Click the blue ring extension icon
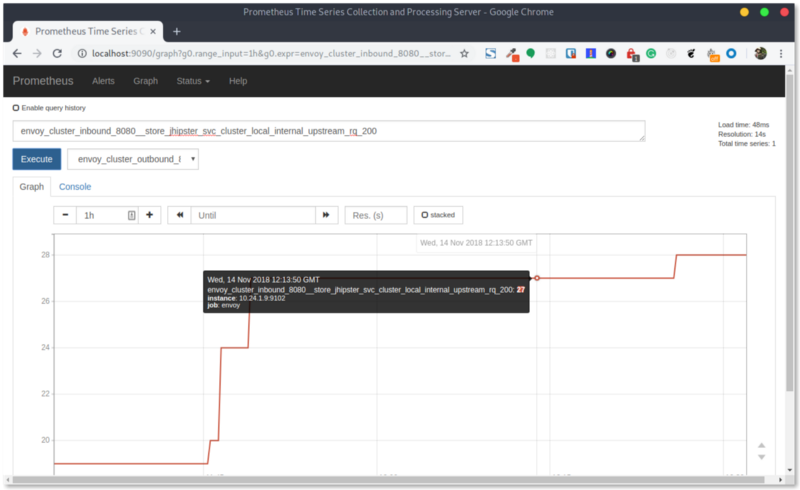 pos(731,54)
